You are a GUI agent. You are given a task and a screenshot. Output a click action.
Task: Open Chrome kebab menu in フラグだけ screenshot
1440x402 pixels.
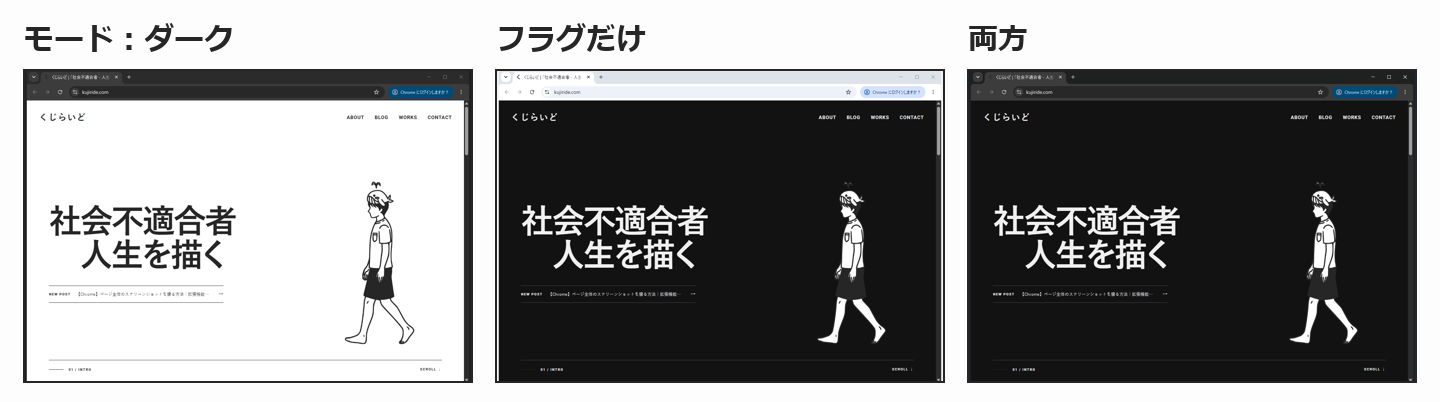point(933,92)
